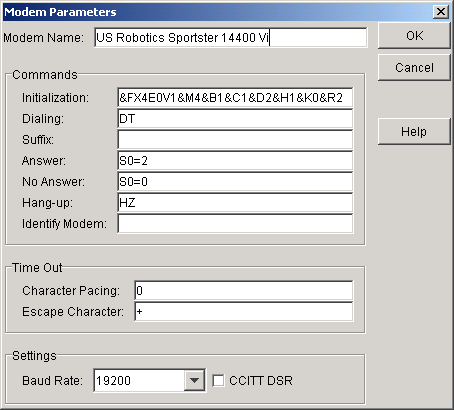Click the Escape Character label
This screenshot has width=454, height=410.
tap(73, 312)
